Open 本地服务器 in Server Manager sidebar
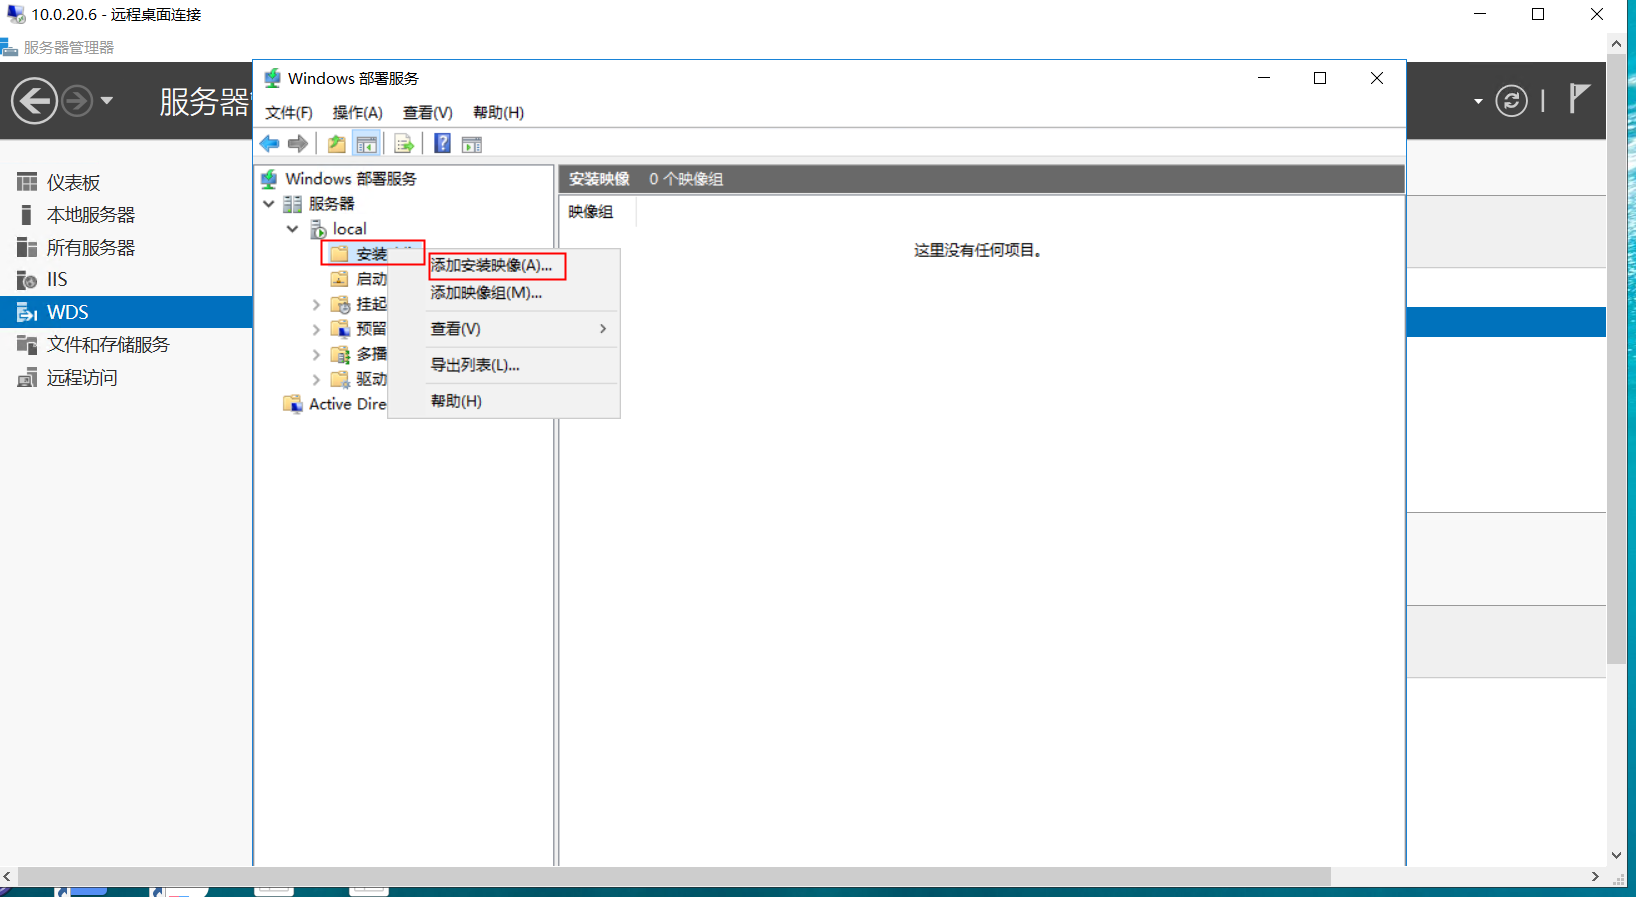1636x897 pixels. tap(126, 215)
